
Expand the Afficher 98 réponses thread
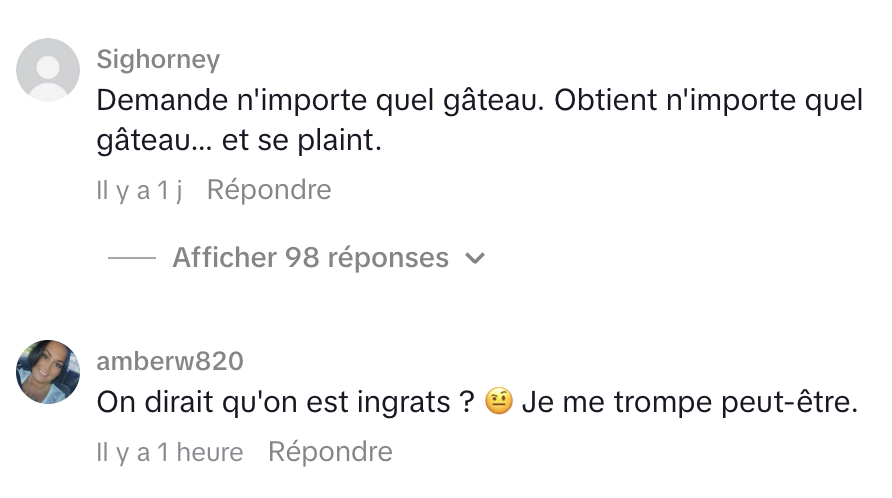[x=310, y=258]
